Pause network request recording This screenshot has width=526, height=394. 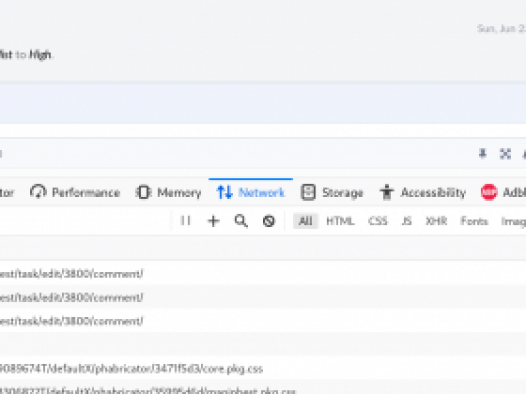186,221
